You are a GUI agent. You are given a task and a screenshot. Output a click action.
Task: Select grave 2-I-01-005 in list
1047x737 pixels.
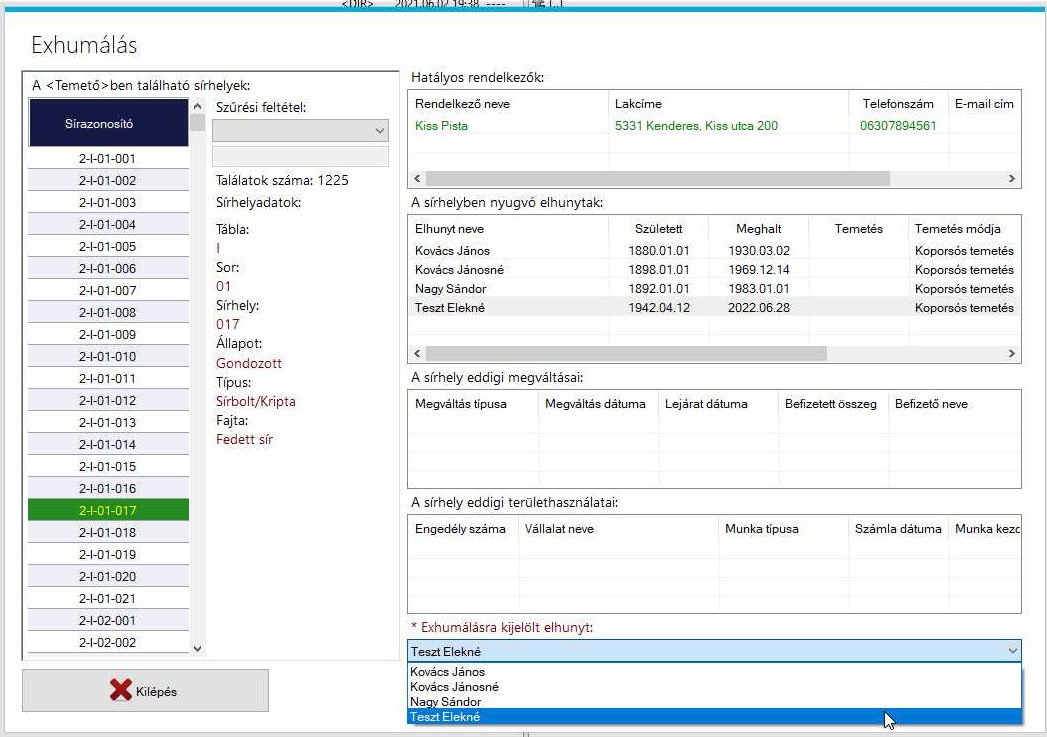pyautogui.click(x=108, y=247)
